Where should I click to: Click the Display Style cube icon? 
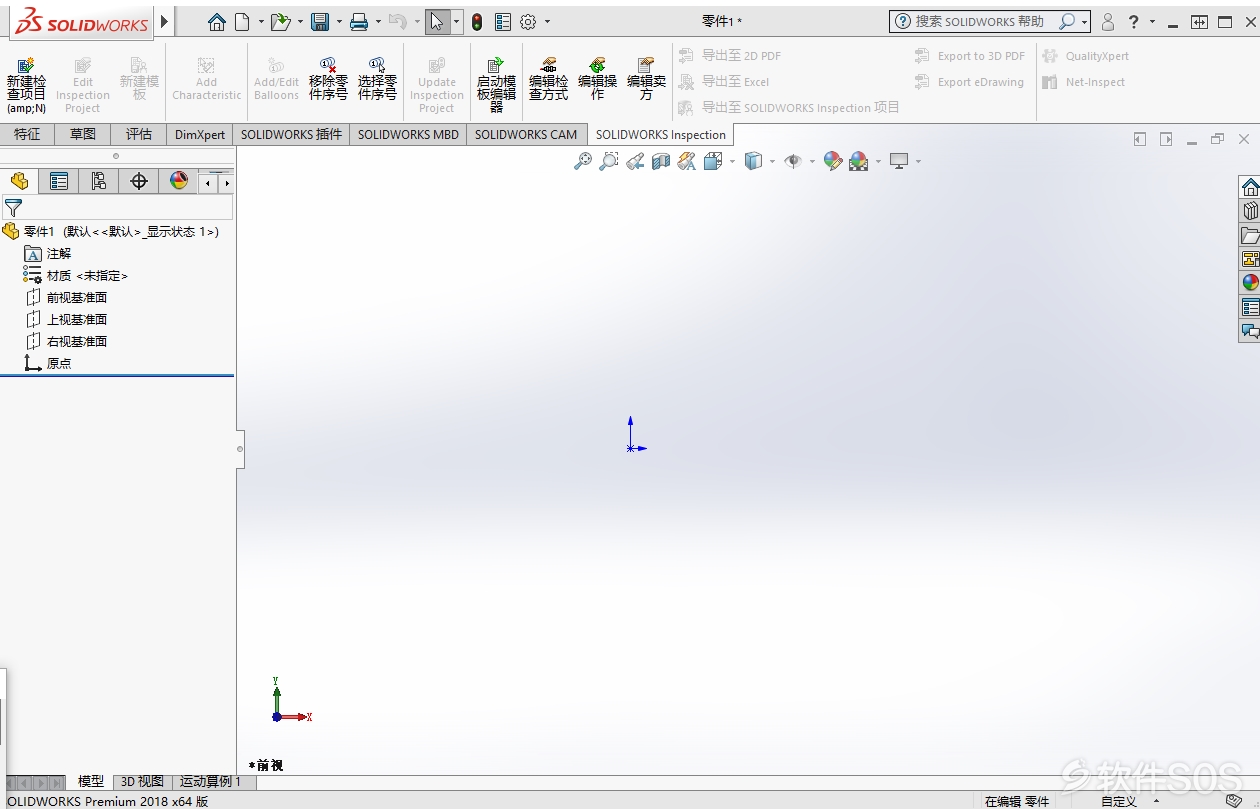pyautogui.click(x=754, y=161)
